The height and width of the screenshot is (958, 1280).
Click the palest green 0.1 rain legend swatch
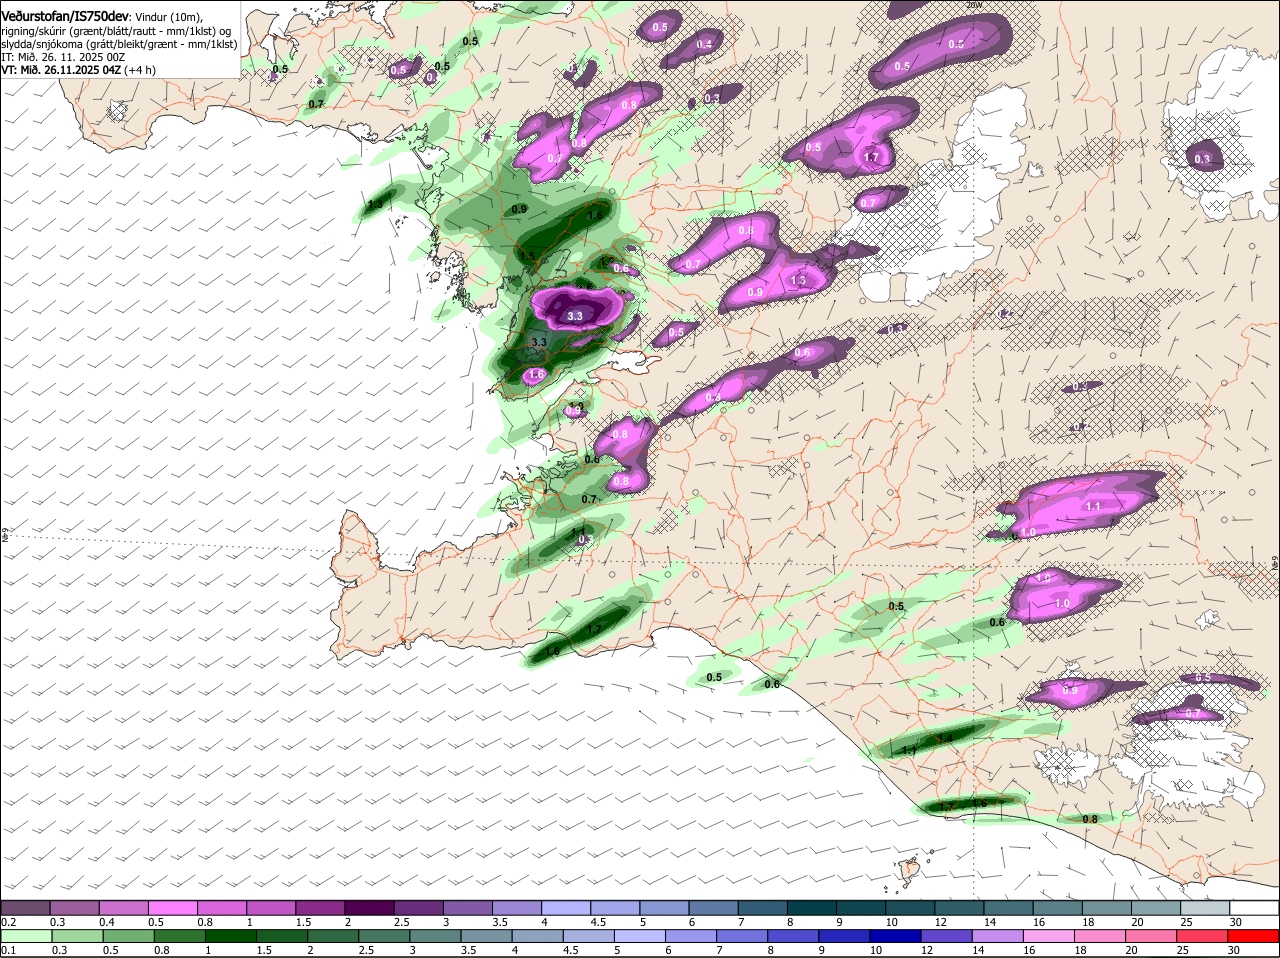click(26, 937)
